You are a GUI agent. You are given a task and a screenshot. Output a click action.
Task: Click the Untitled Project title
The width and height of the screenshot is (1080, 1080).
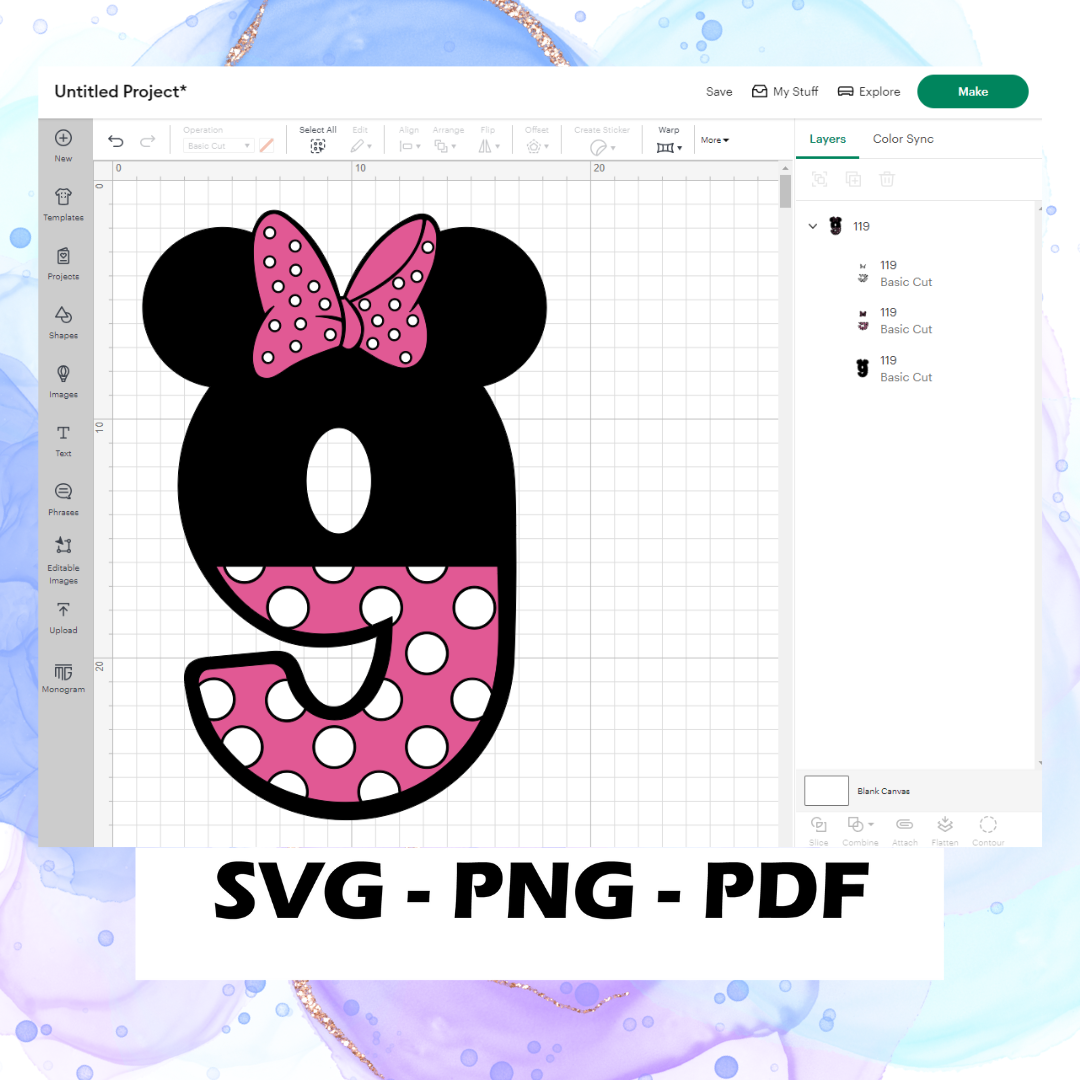(121, 91)
